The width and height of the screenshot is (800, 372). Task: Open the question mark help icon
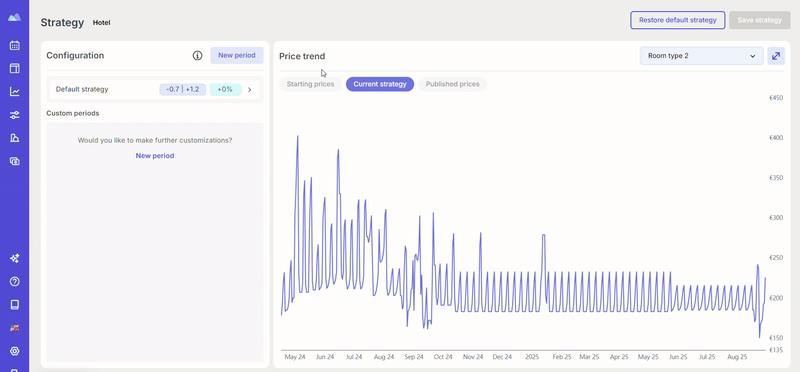click(14, 282)
